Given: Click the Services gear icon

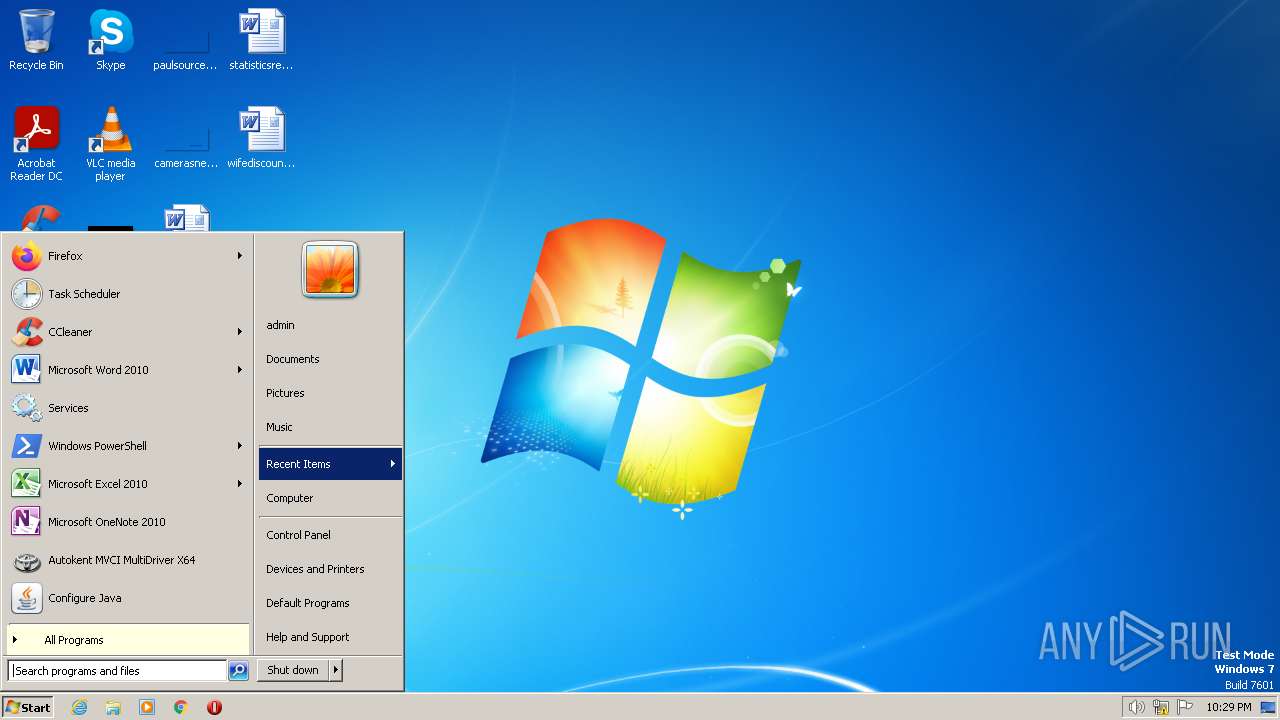Looking at the screenshot, I should 27,408.
